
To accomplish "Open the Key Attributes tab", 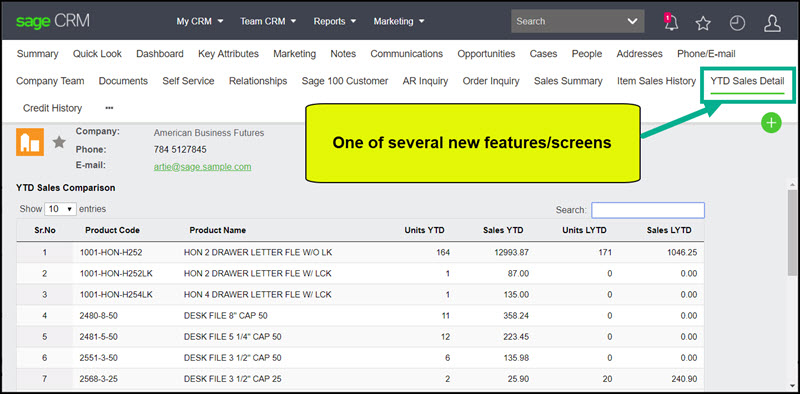I will tap(228, 54).
